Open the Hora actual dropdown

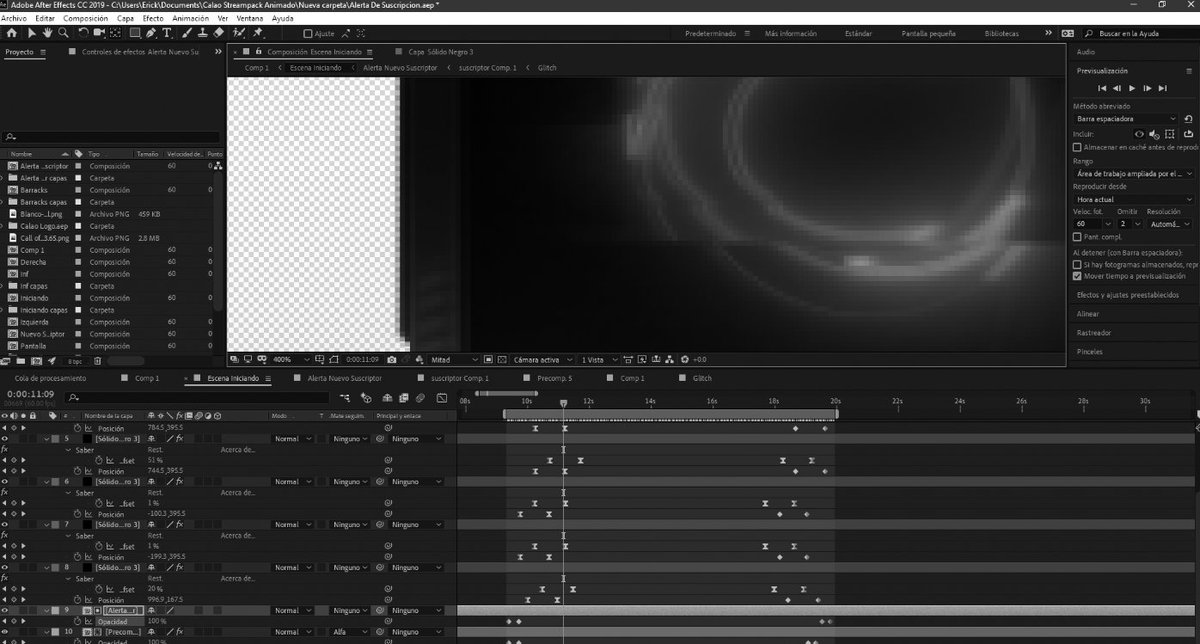coord(1133,199)
